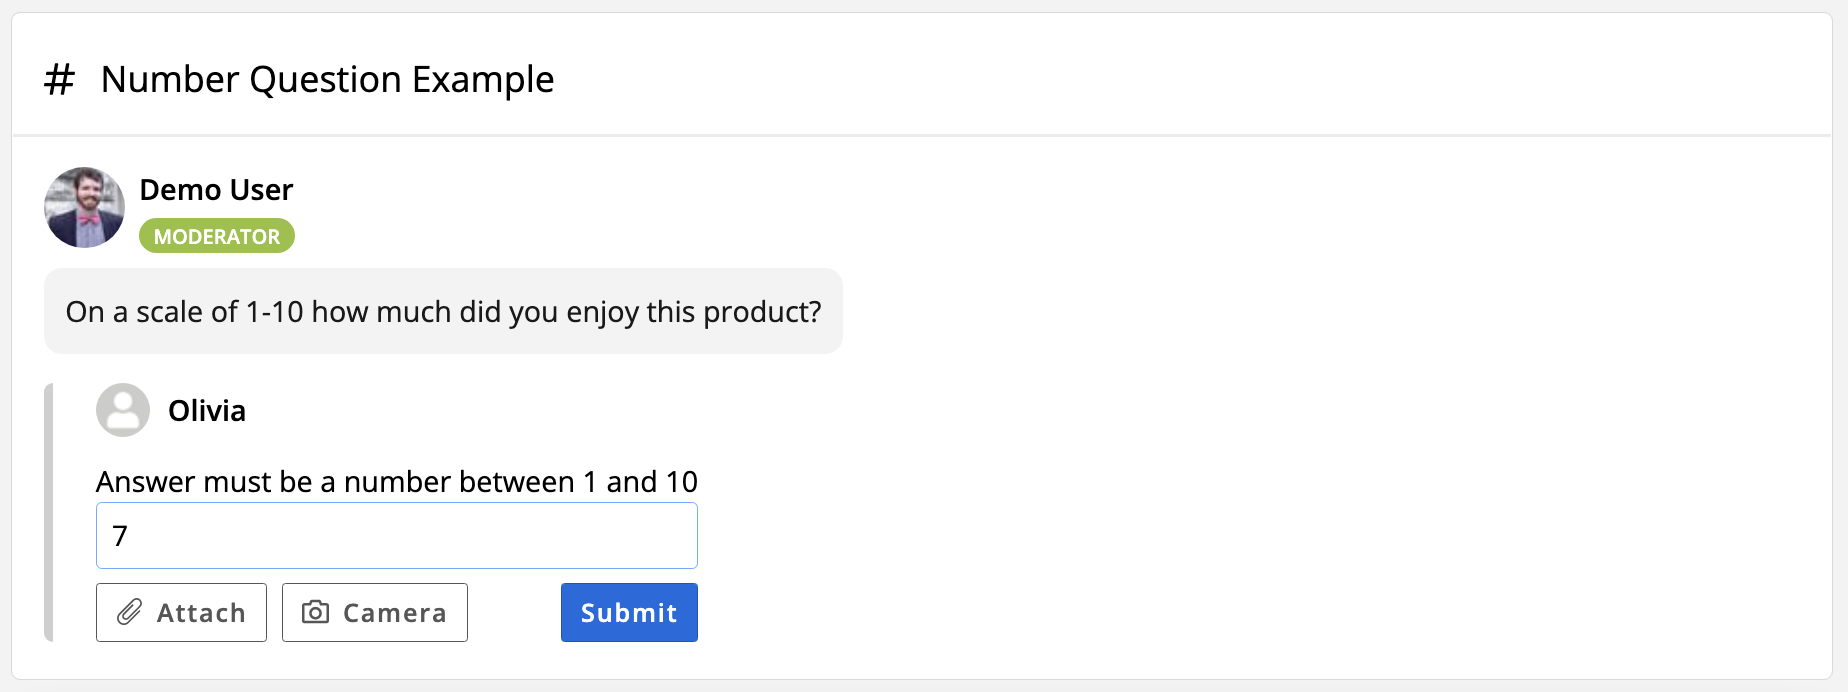Open Demo User's profile photo
The image size is (1848, 692).
(85, 207)
